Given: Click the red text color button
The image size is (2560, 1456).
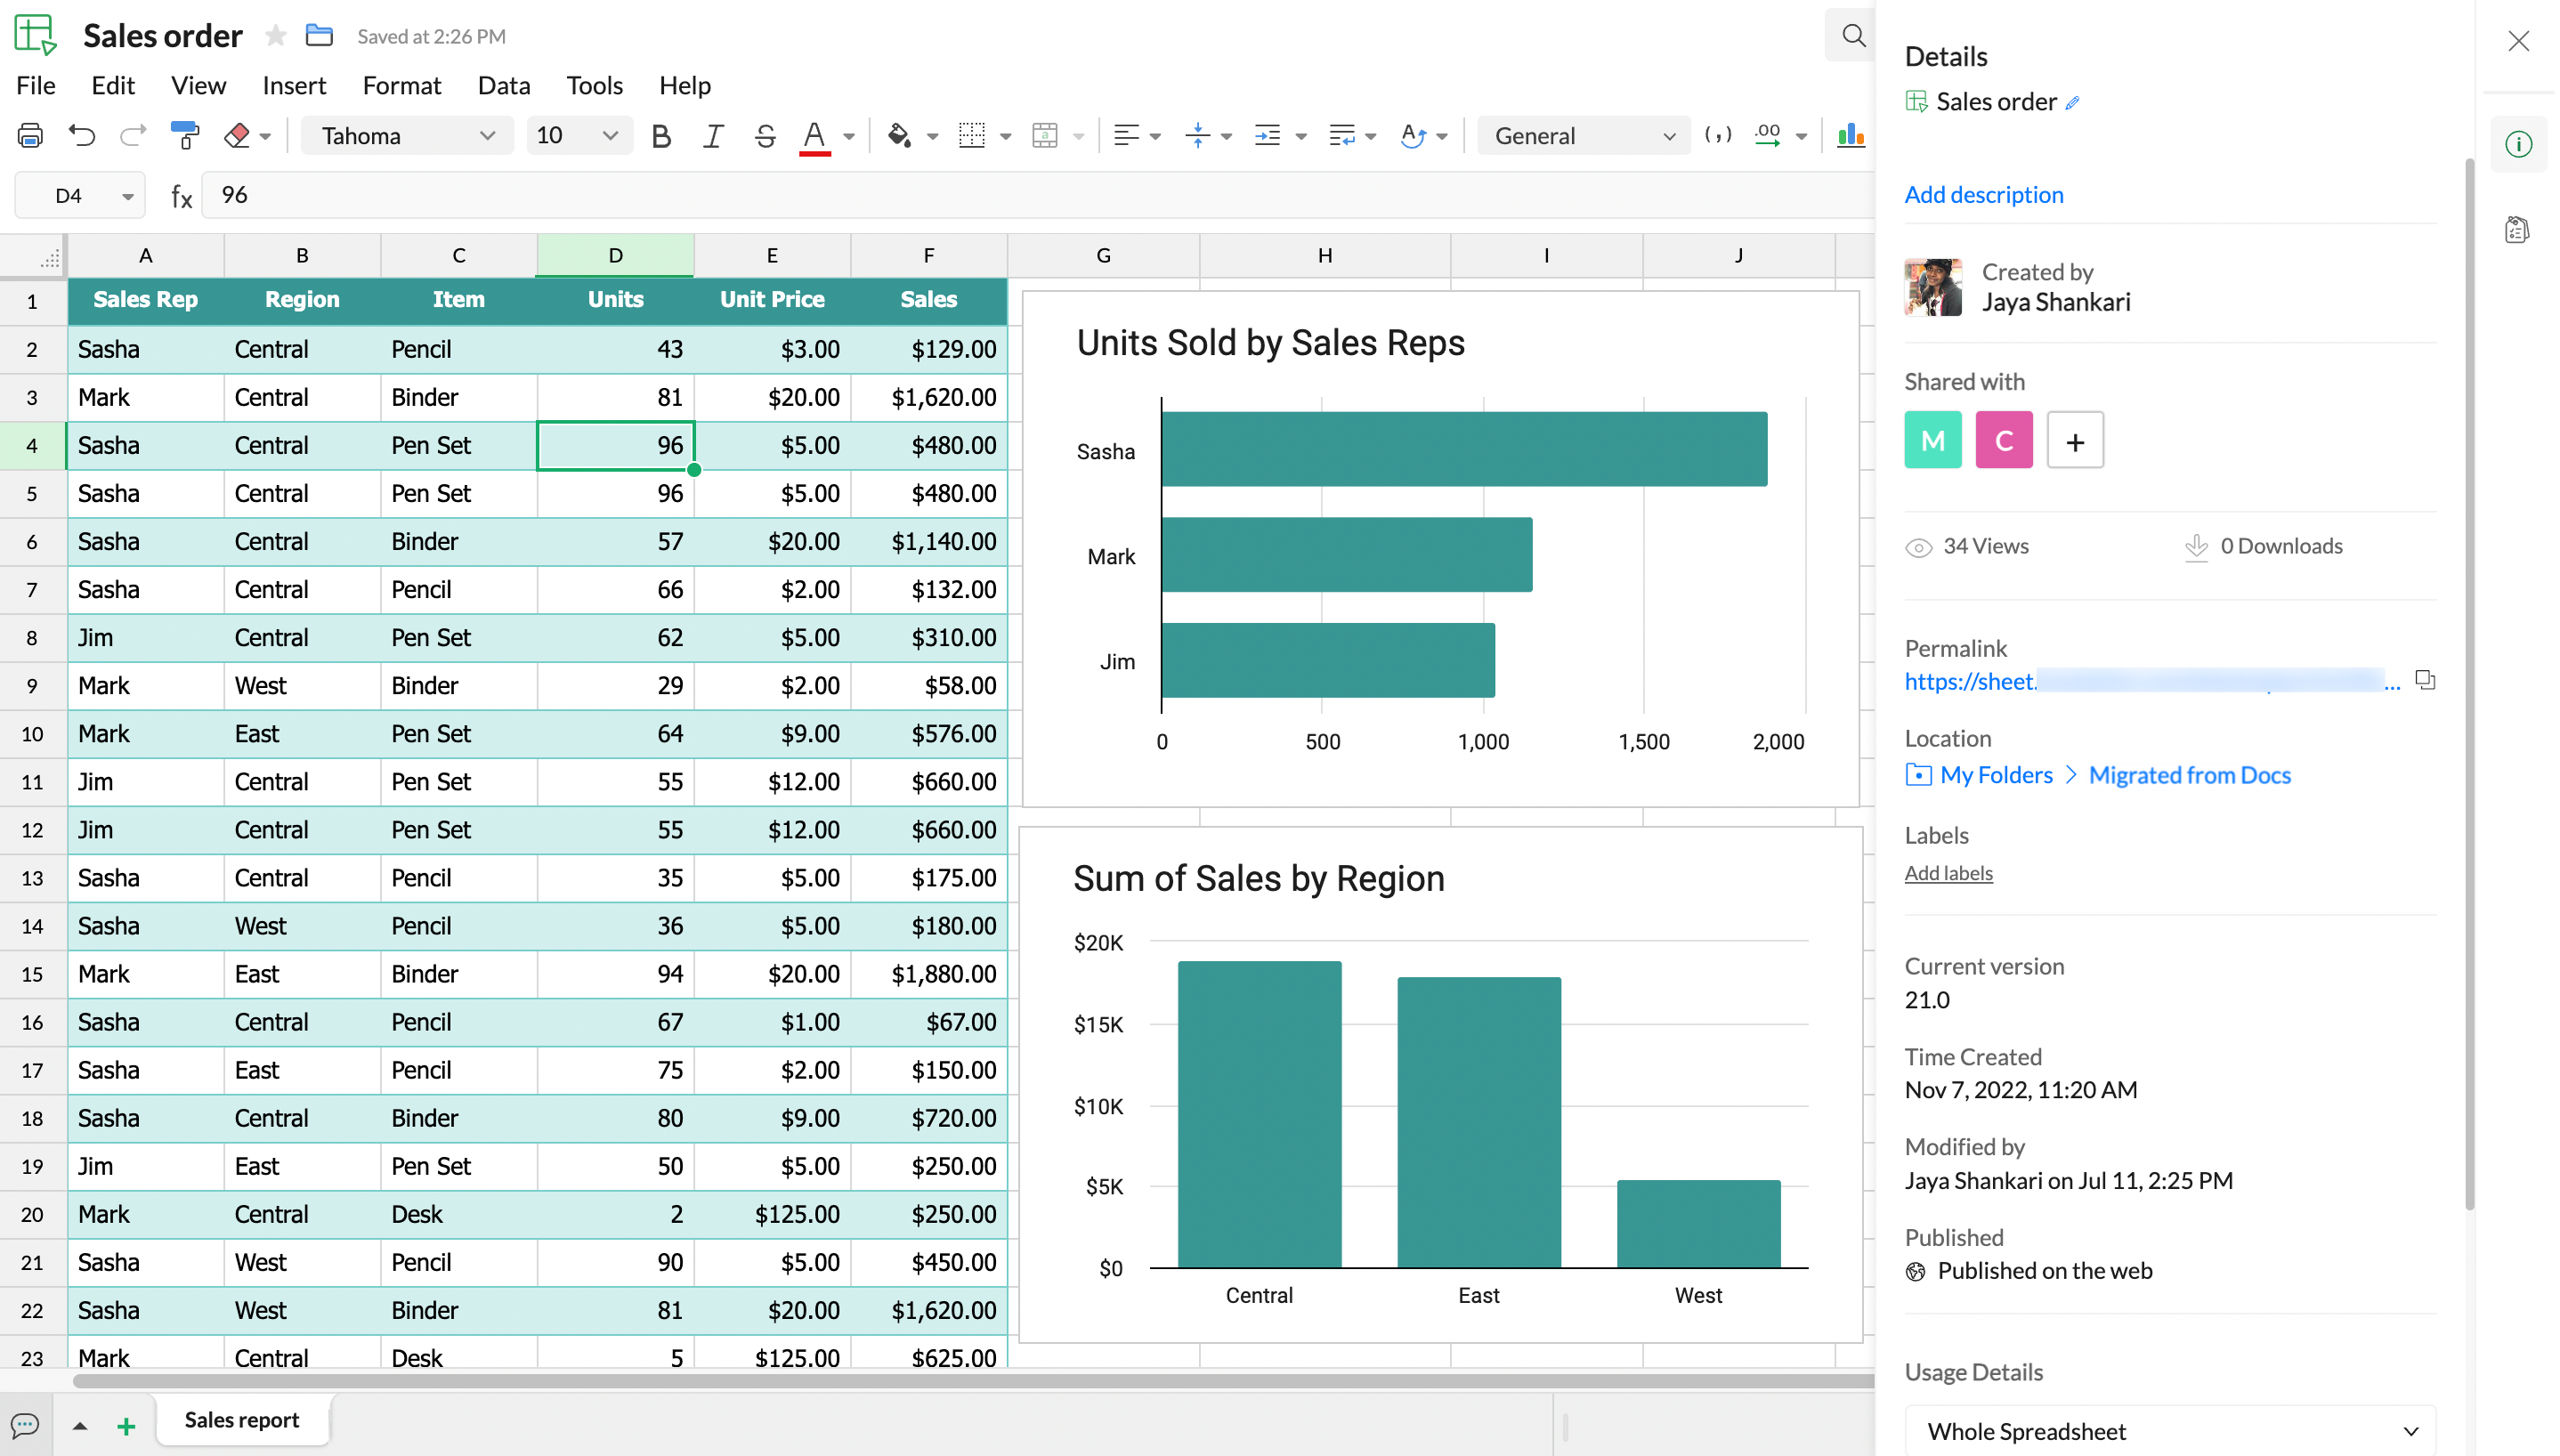Looking at the screenshot, I should pos(815,135).
